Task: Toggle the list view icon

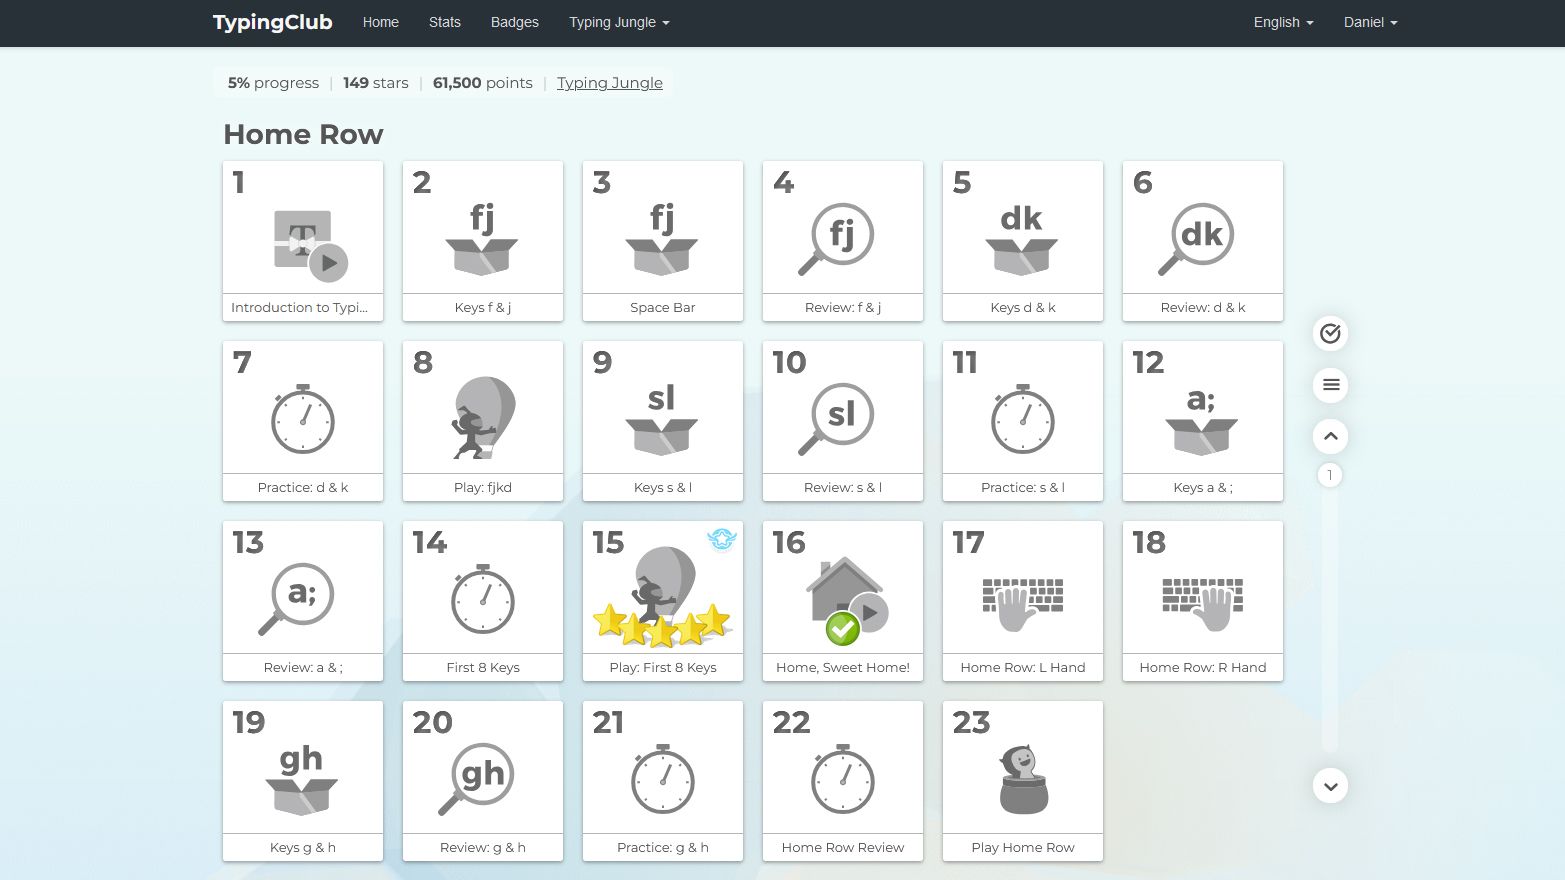Action: pos(1330,385)
